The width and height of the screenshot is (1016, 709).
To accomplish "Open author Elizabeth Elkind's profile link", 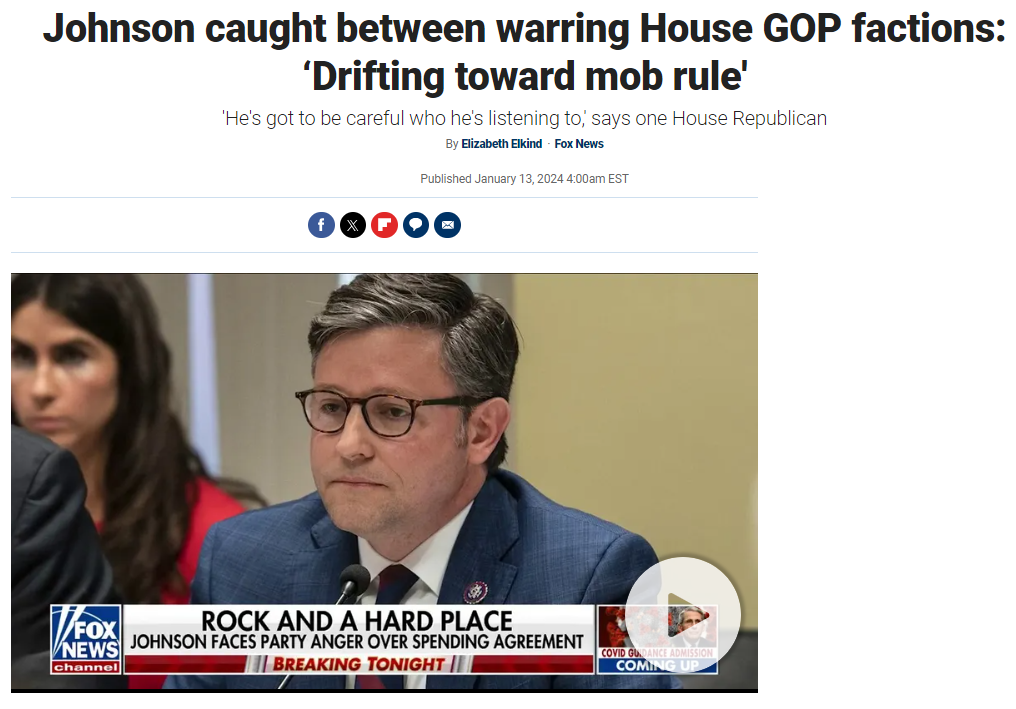I will click(x=502, y=144).
